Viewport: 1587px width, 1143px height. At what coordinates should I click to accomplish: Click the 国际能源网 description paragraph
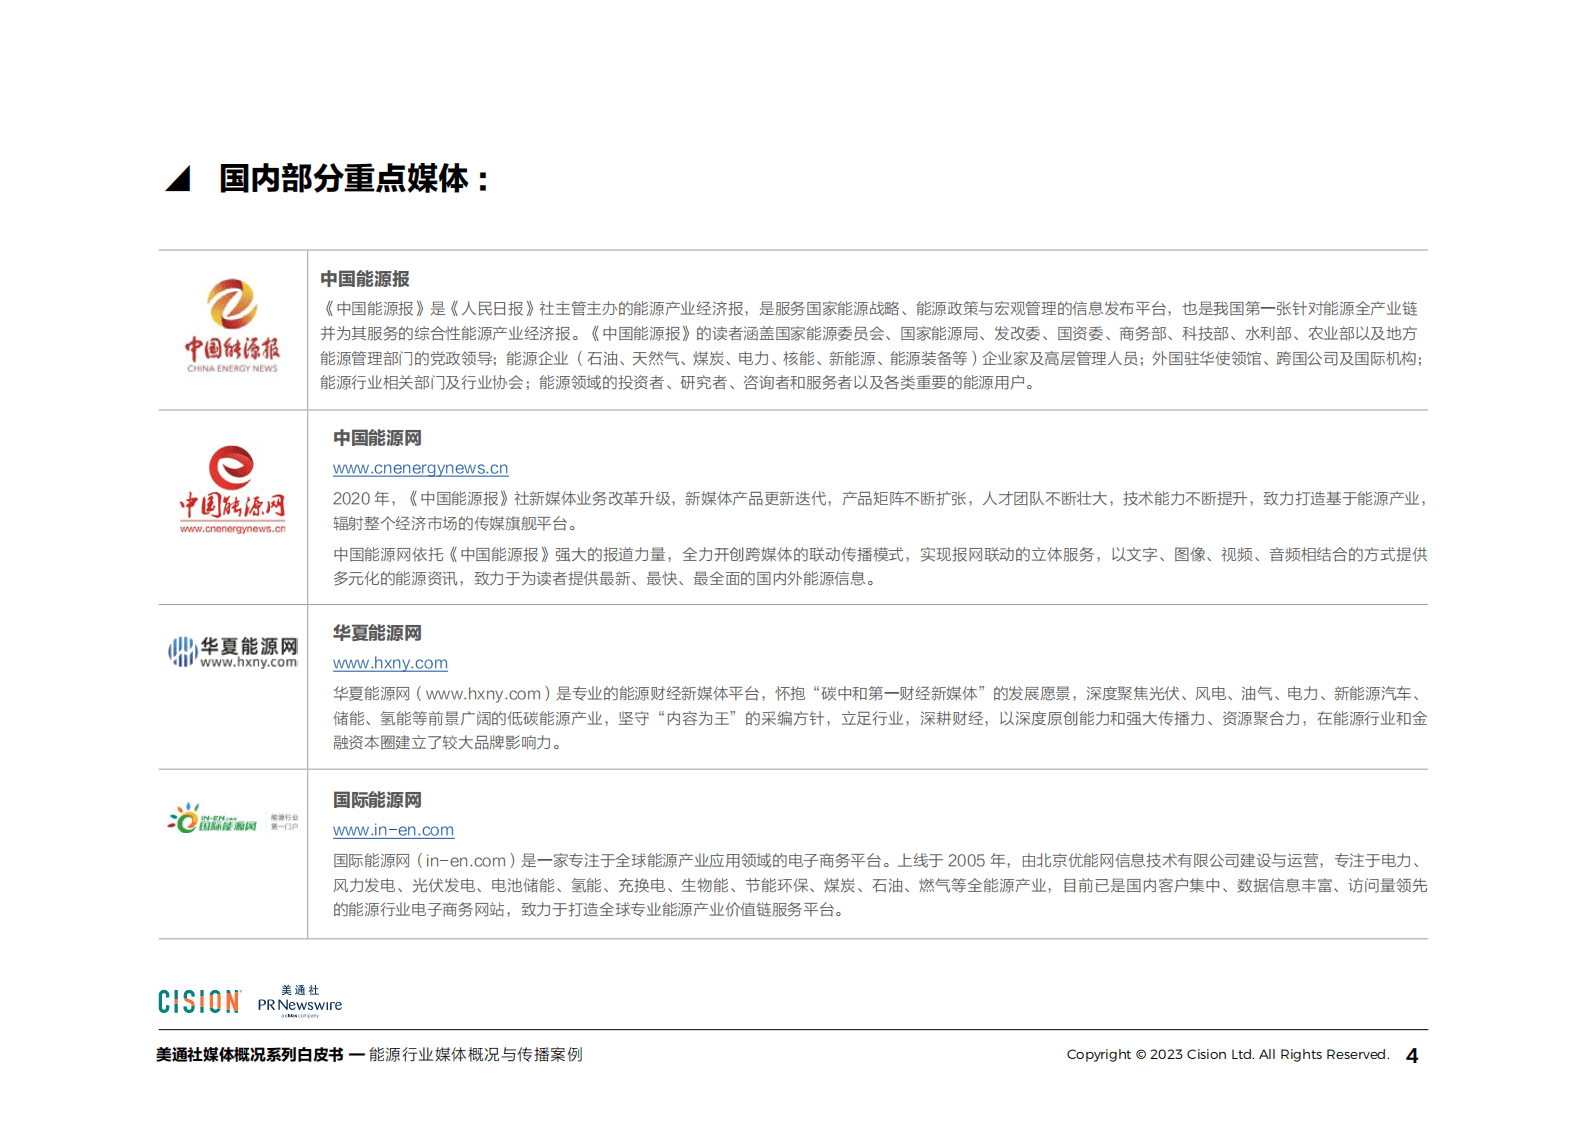point(880,885)
